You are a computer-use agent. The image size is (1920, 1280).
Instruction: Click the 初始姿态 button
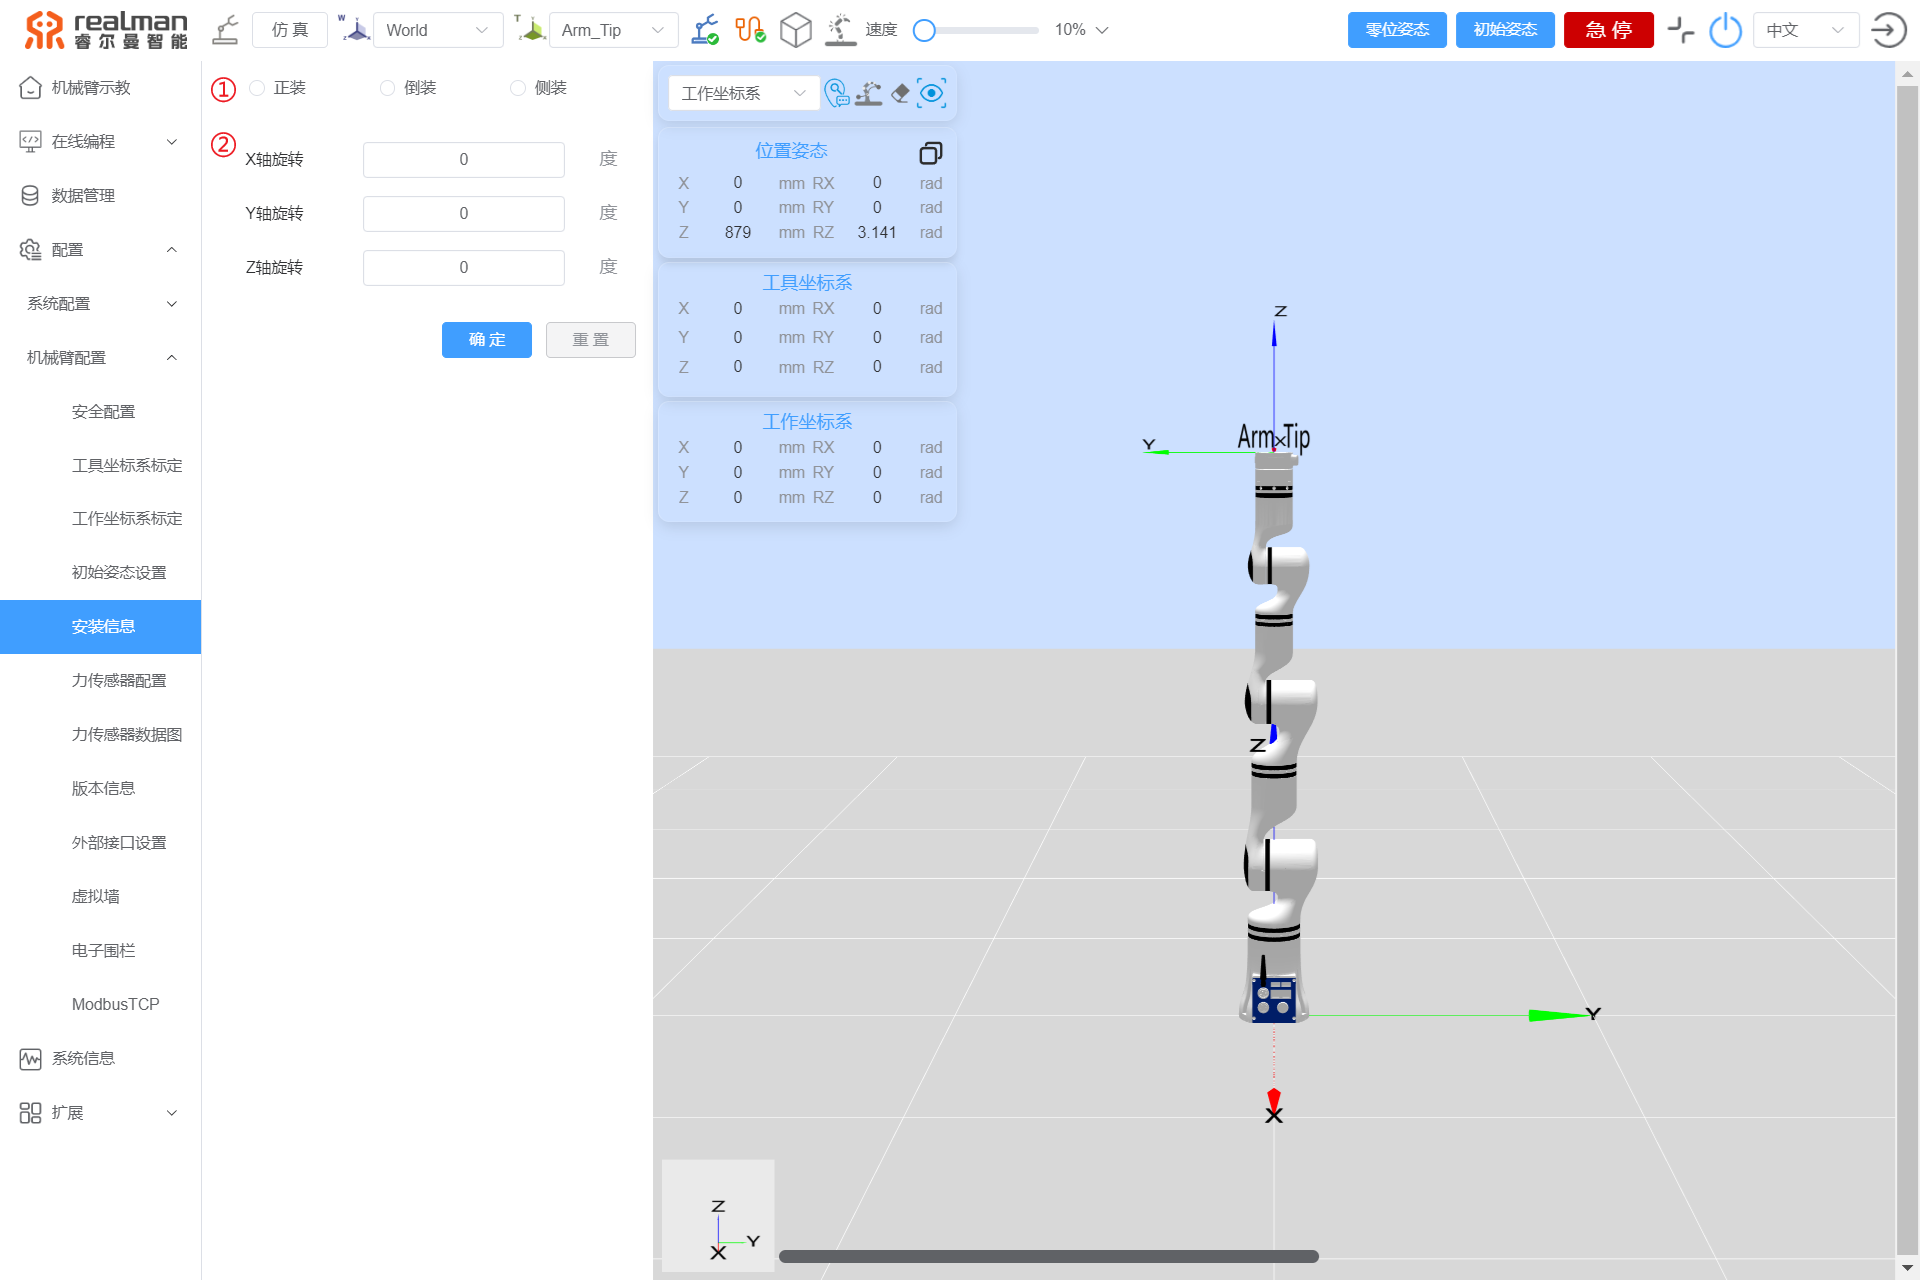pyautogui.click(x=1505, y=30)
